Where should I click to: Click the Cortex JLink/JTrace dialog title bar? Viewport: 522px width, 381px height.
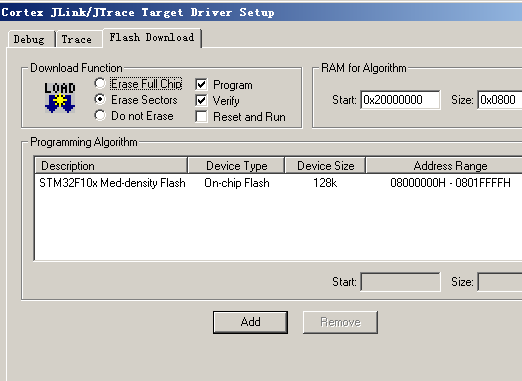coord(261,12)
